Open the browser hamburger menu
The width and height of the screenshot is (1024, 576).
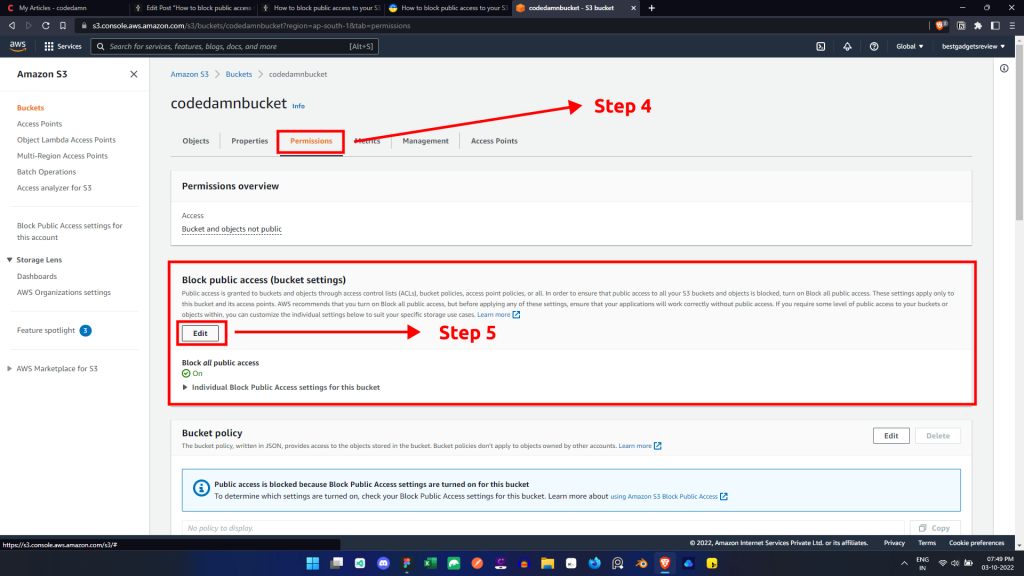click(1012, 25)
